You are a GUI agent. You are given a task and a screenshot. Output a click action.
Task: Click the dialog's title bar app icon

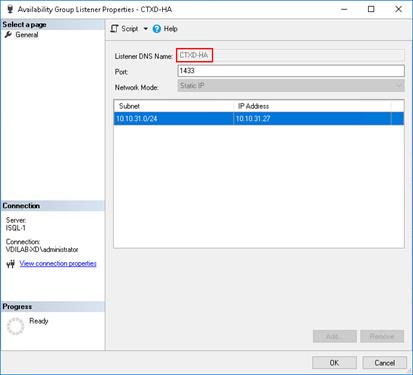tap(10, 9)
